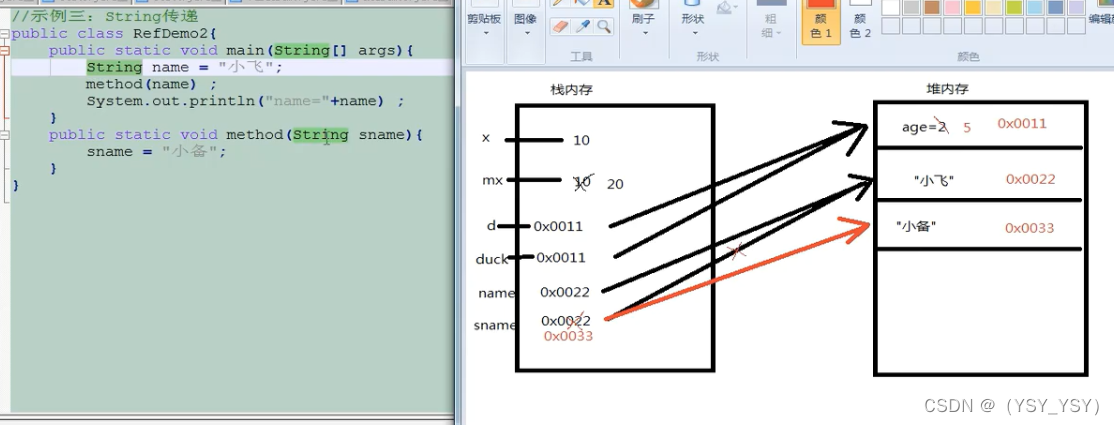Select the Text tool marked A
1114x425 pixels.
pyautogui.click(x=603, y=3)
